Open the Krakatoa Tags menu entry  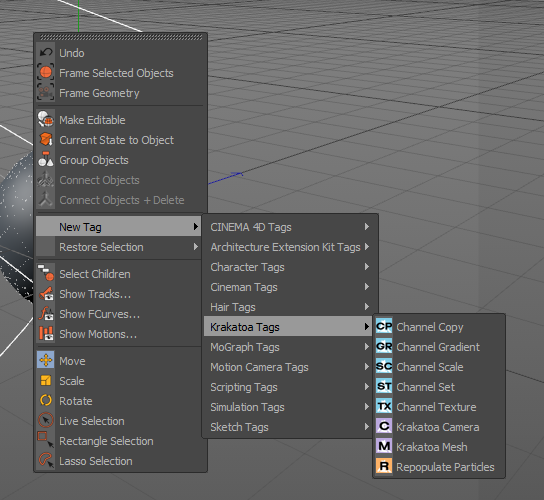pyautogui.click(x=288, y=327)
